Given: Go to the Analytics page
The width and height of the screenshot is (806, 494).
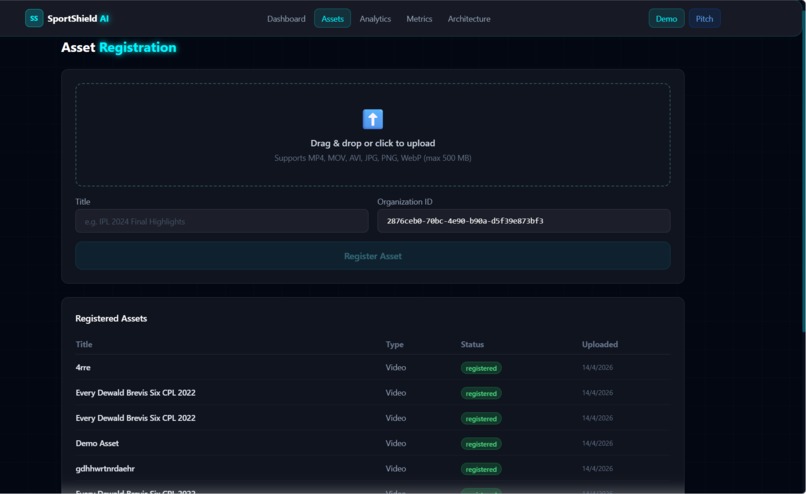Looking at the screenshot, I should [375, 19].
